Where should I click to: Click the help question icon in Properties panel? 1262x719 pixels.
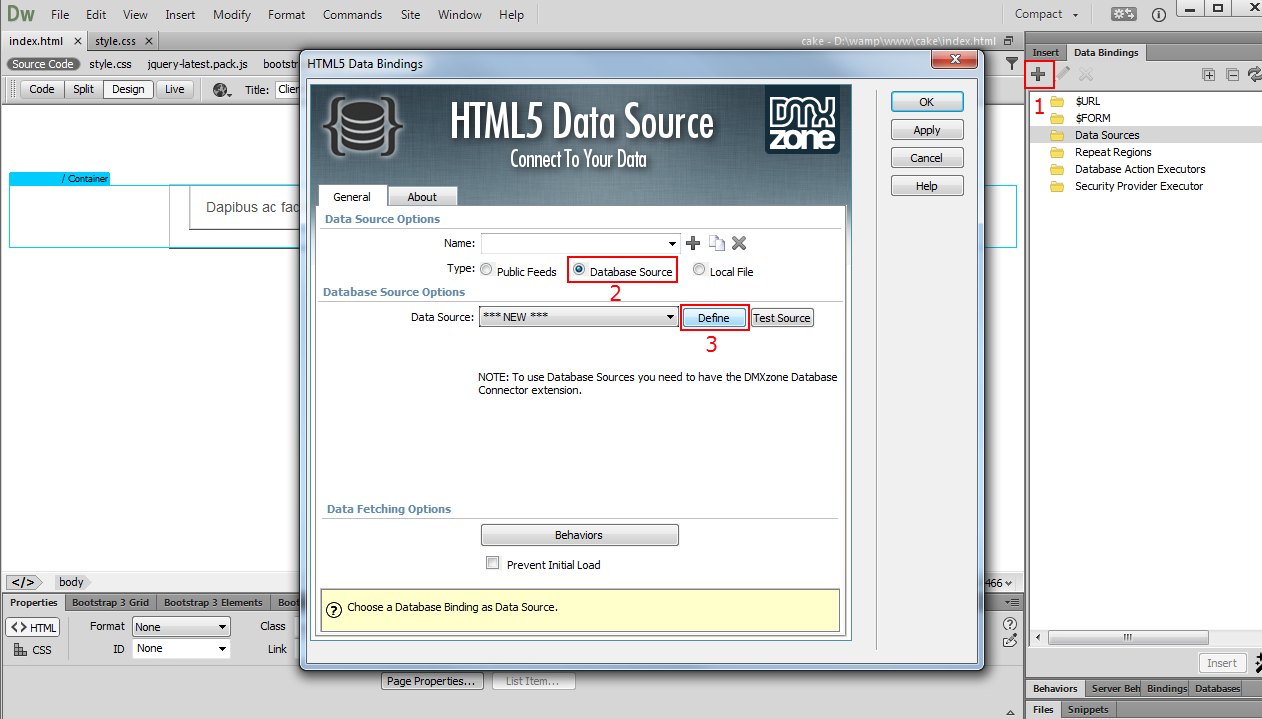[x=1010, y=623]
